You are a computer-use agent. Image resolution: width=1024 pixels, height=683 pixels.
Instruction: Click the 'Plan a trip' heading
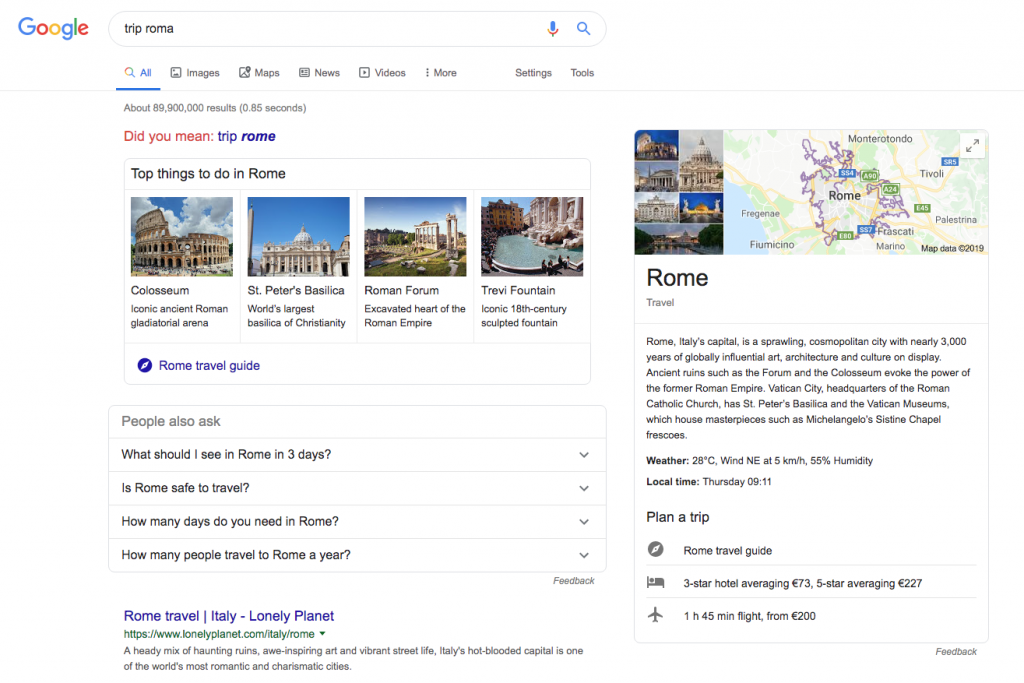click(678, 517)
